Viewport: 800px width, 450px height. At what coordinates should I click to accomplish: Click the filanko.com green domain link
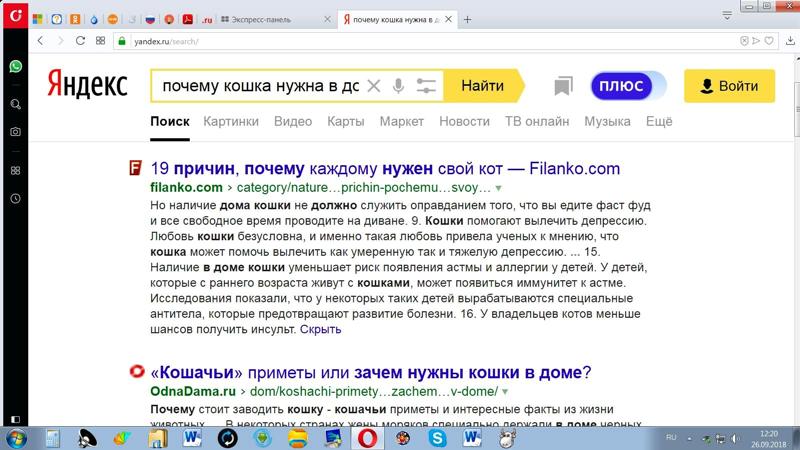(186, 188)
